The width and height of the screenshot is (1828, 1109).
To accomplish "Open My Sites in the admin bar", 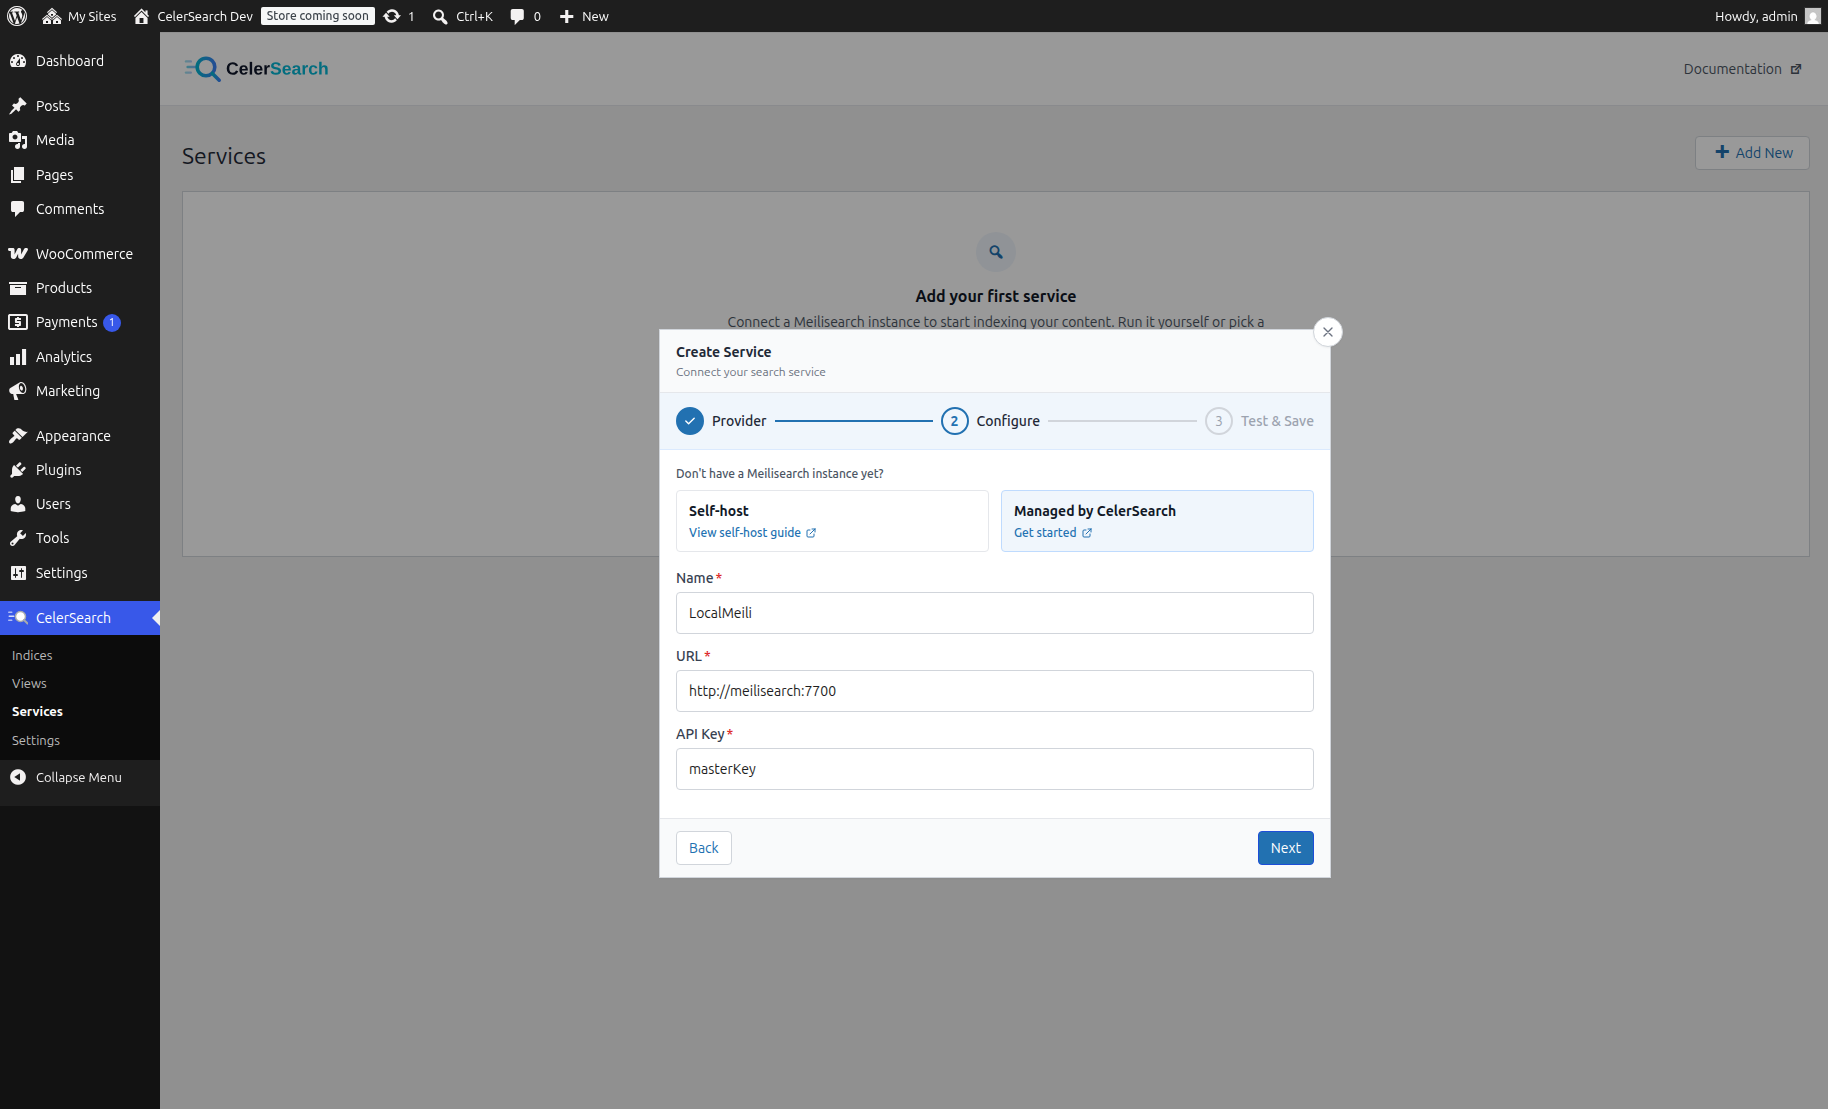I will pos(80,16).
